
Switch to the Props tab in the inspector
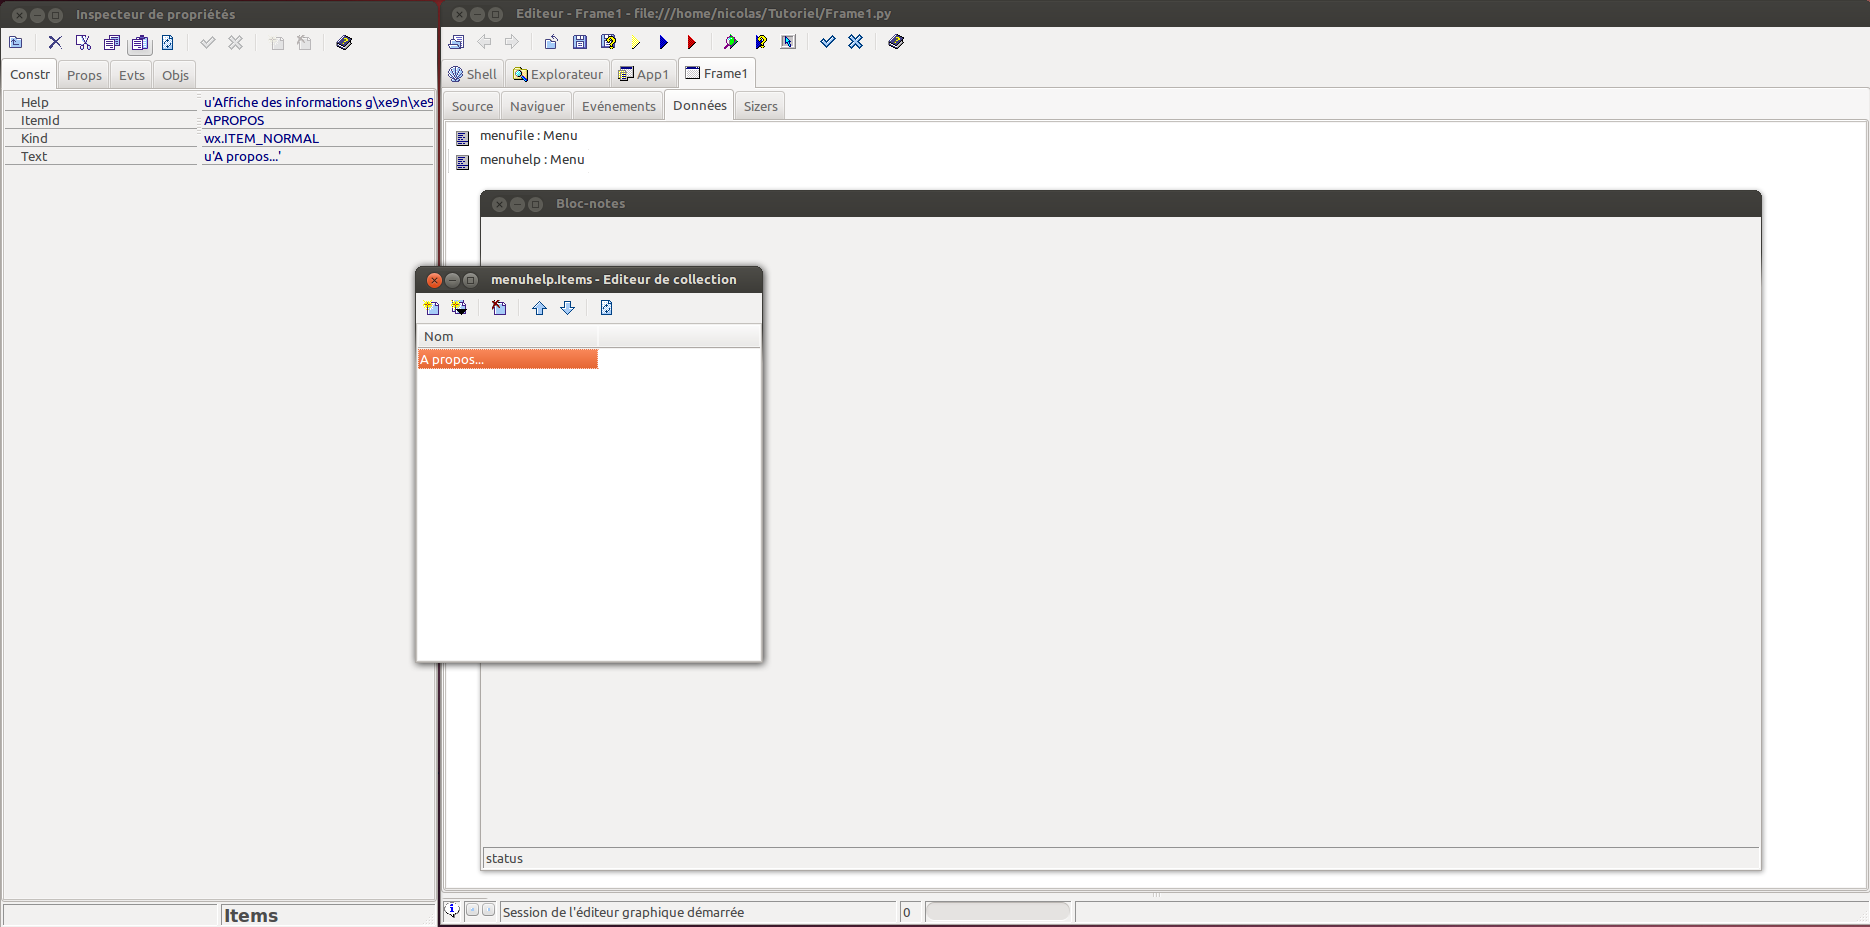click(x=83, y=74)
